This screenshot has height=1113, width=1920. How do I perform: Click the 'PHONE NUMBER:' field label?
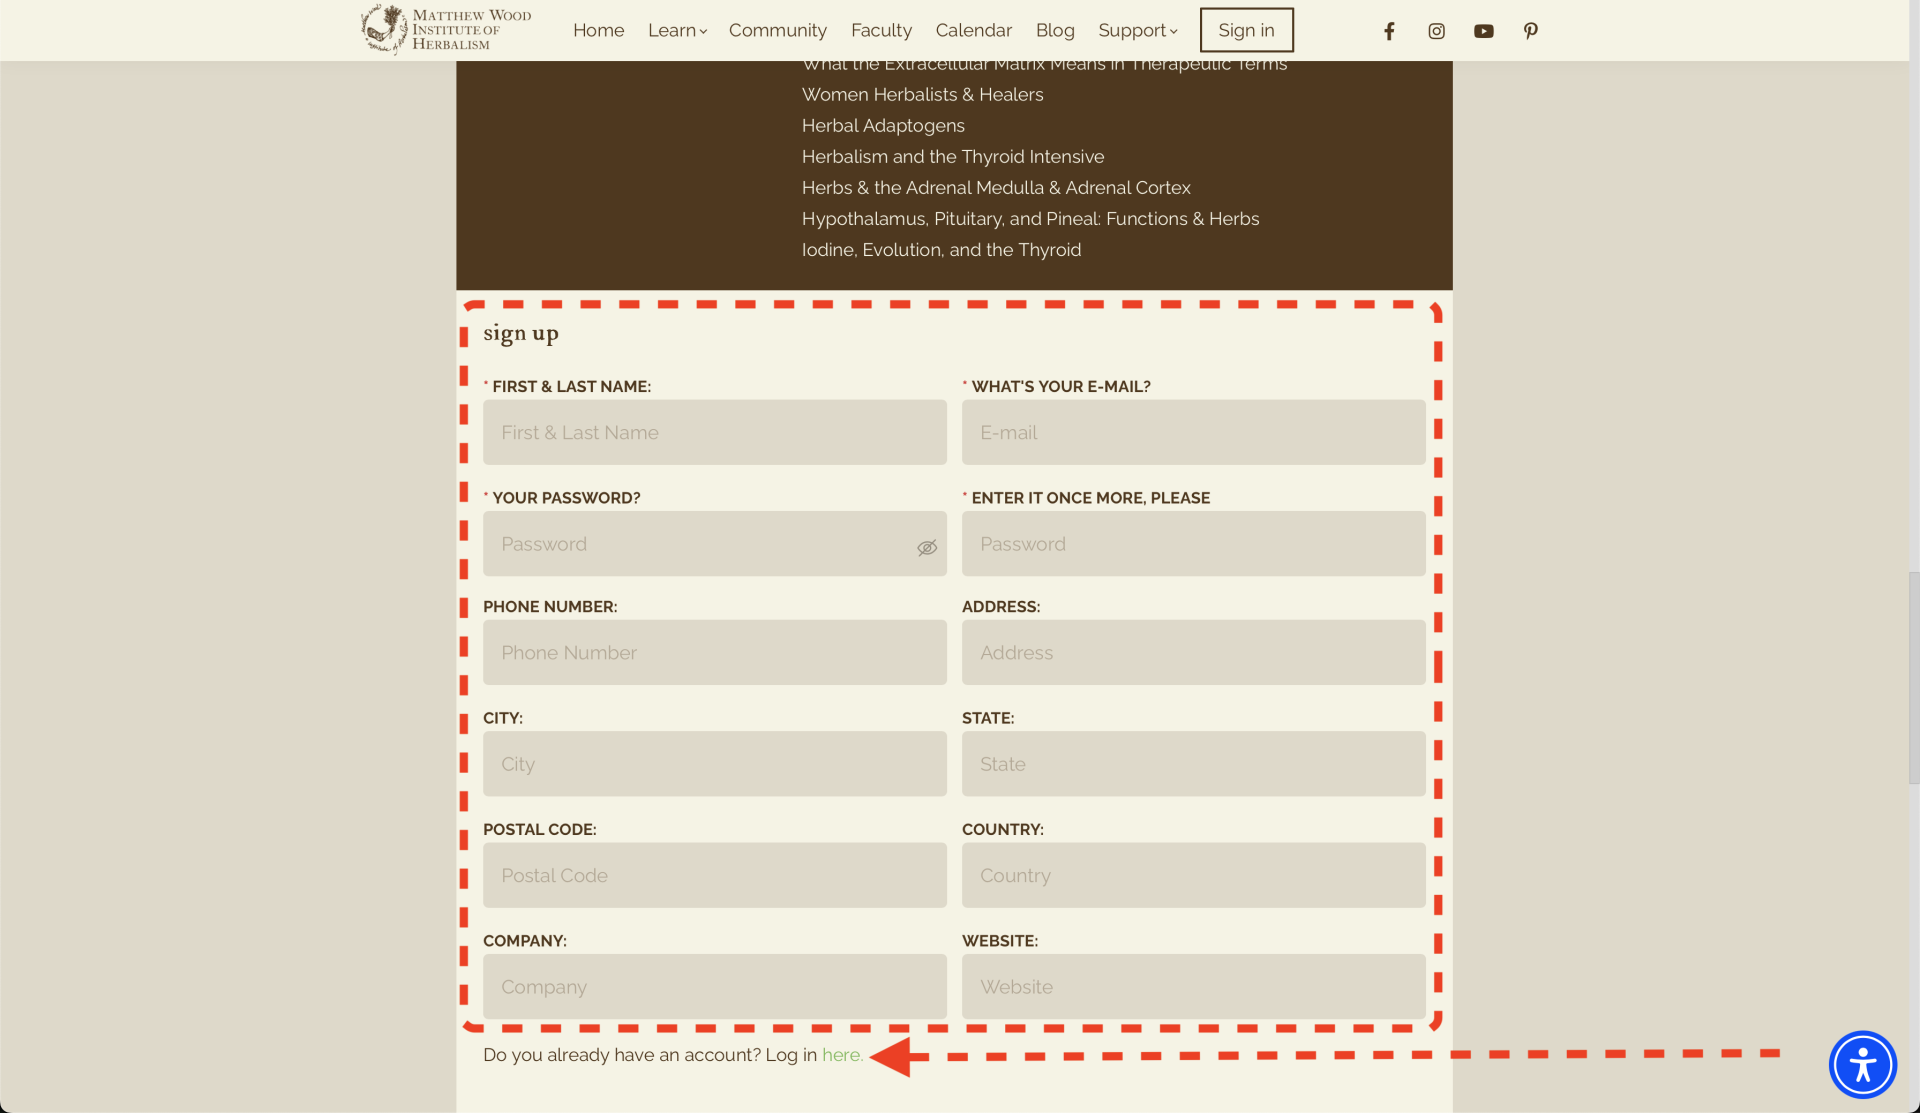pos(550,607)
